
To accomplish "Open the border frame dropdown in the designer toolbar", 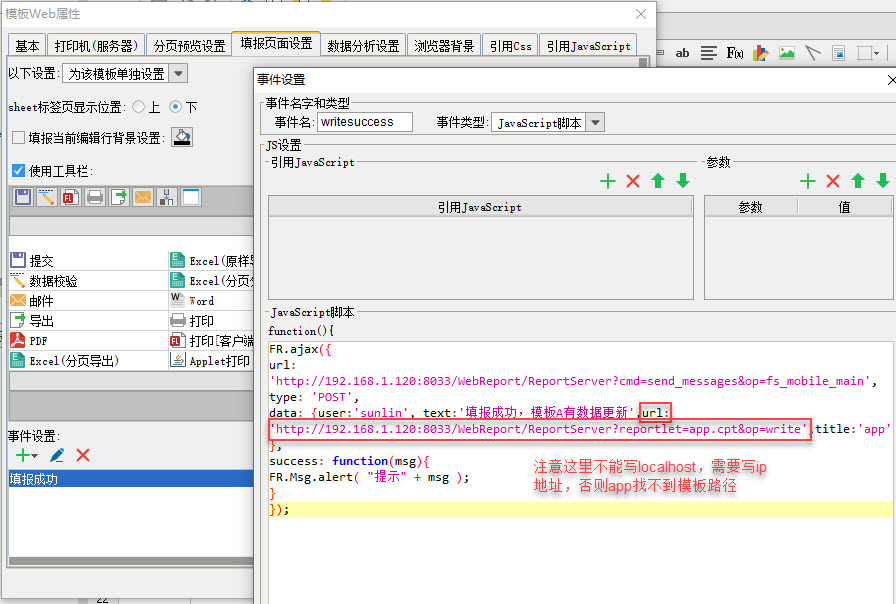I will 868,53.
